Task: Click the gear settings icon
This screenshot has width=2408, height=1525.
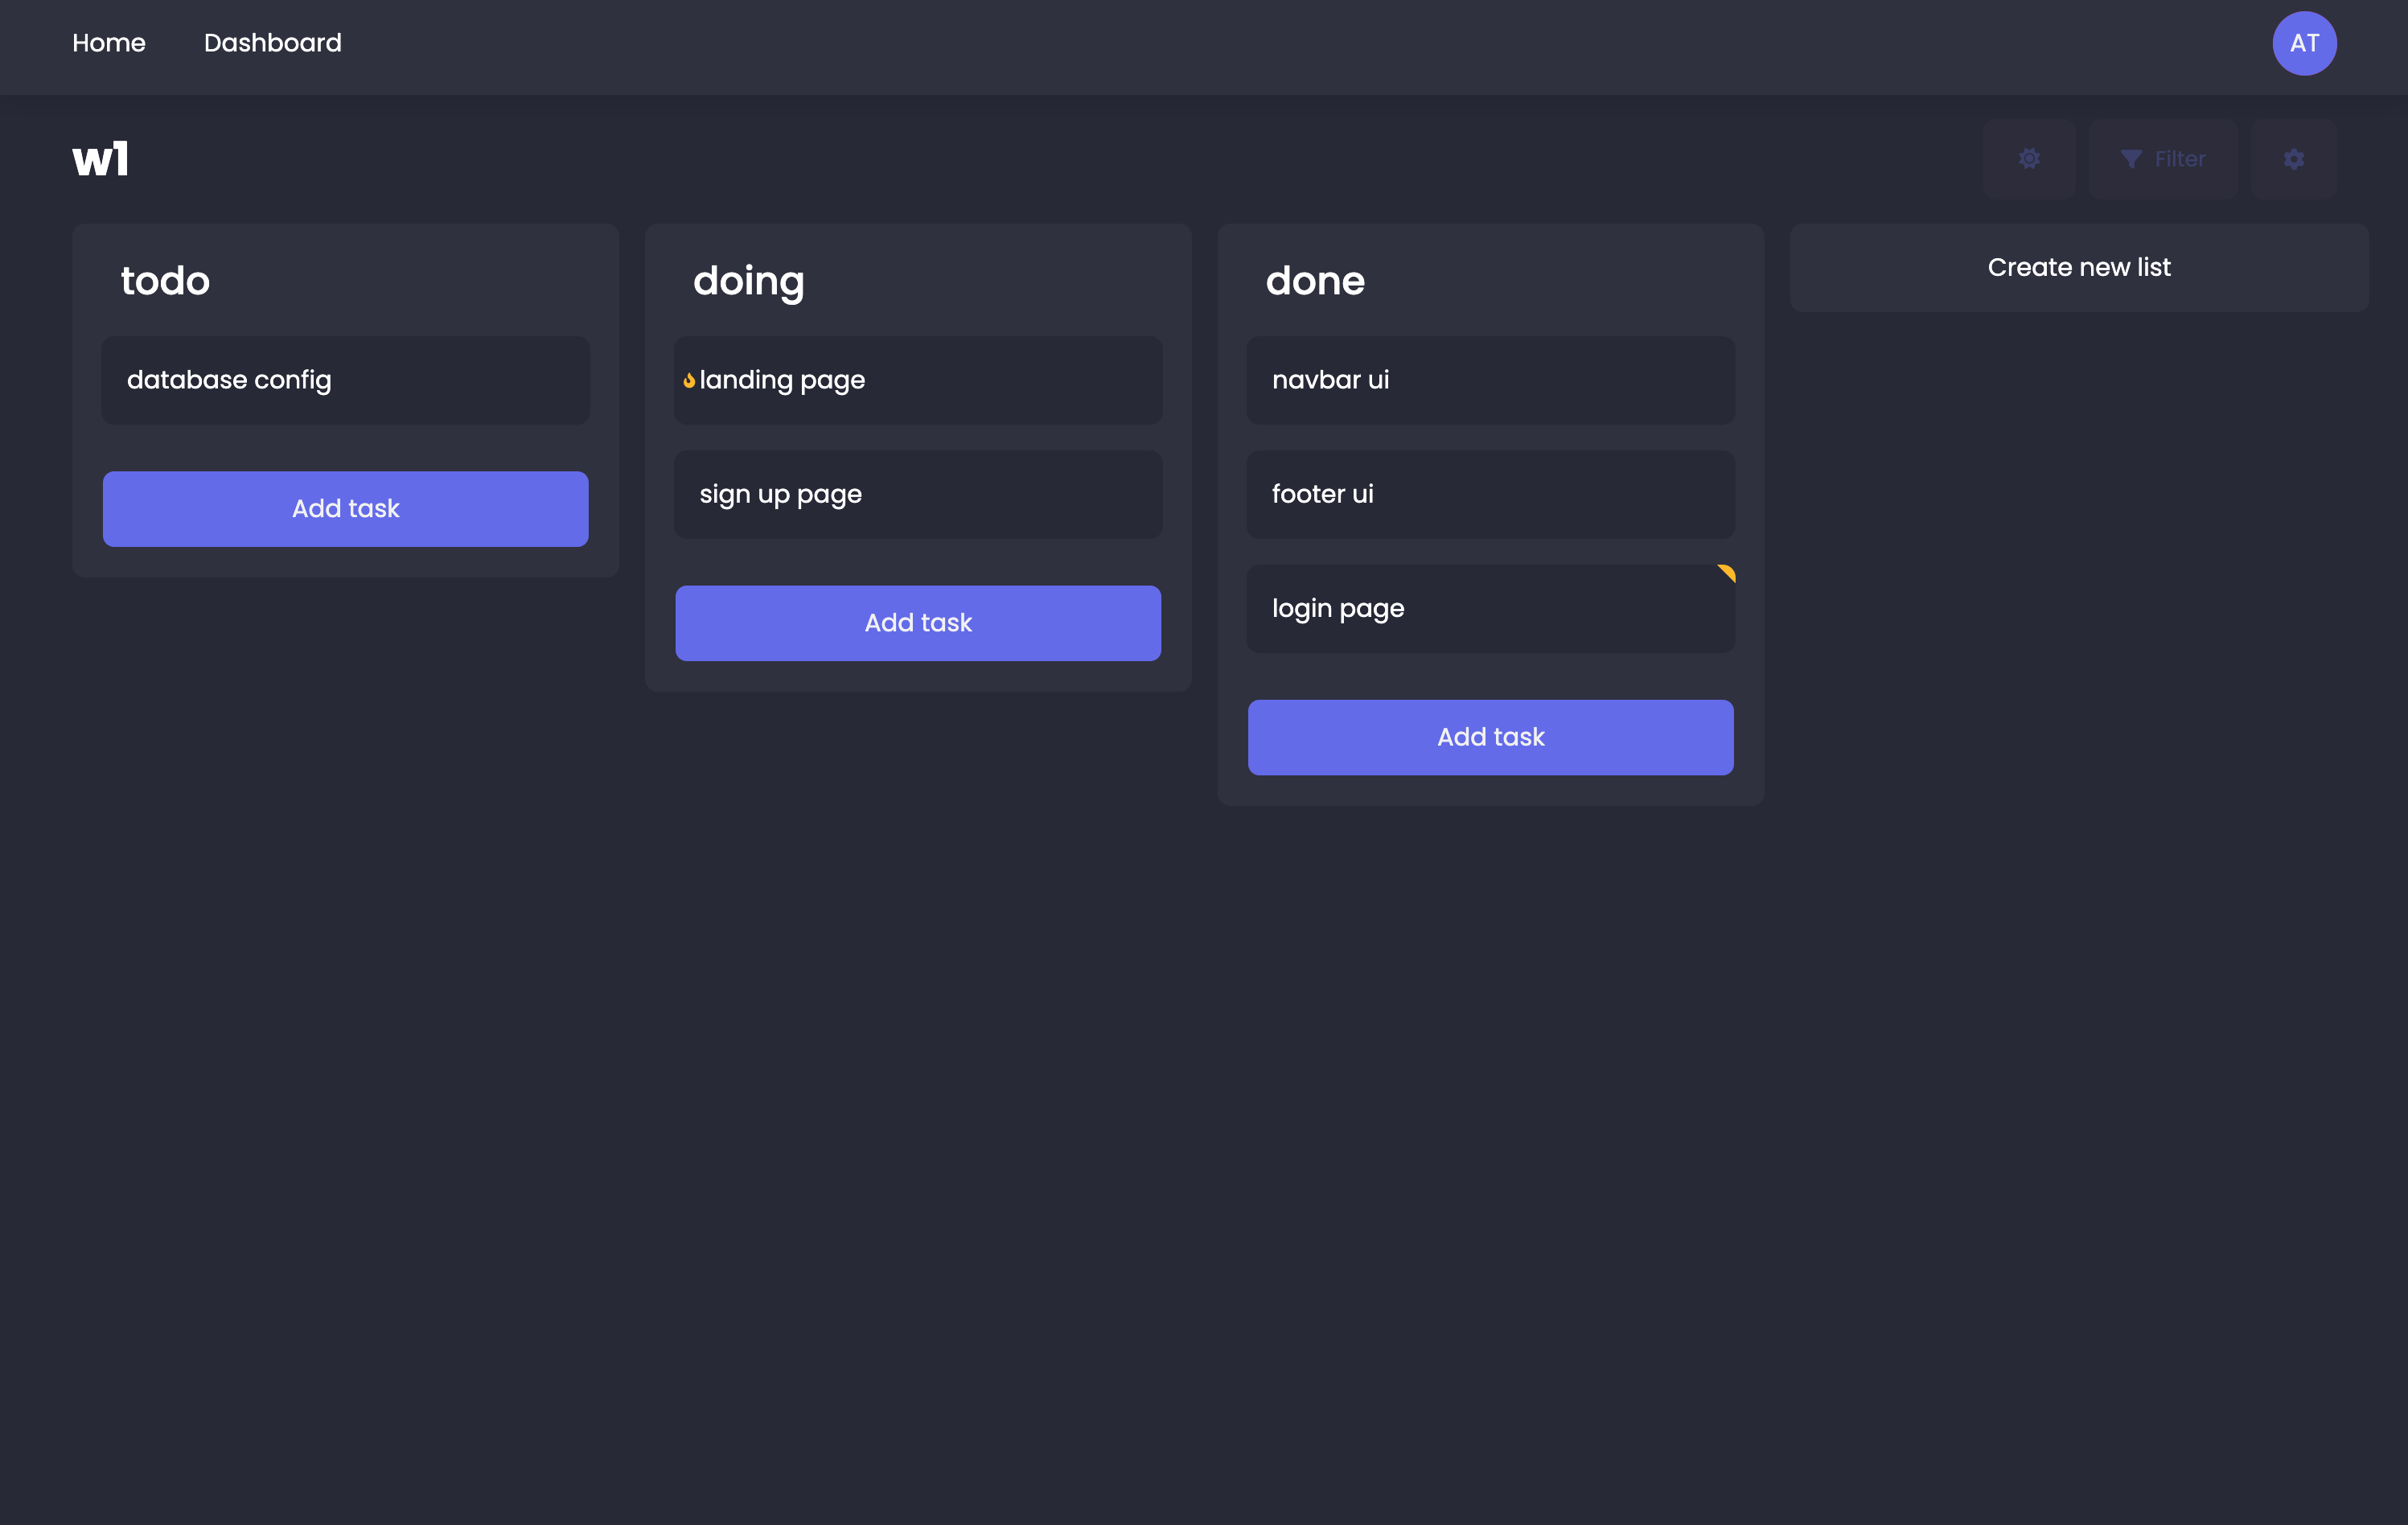Action: [x=2293, y=159]
